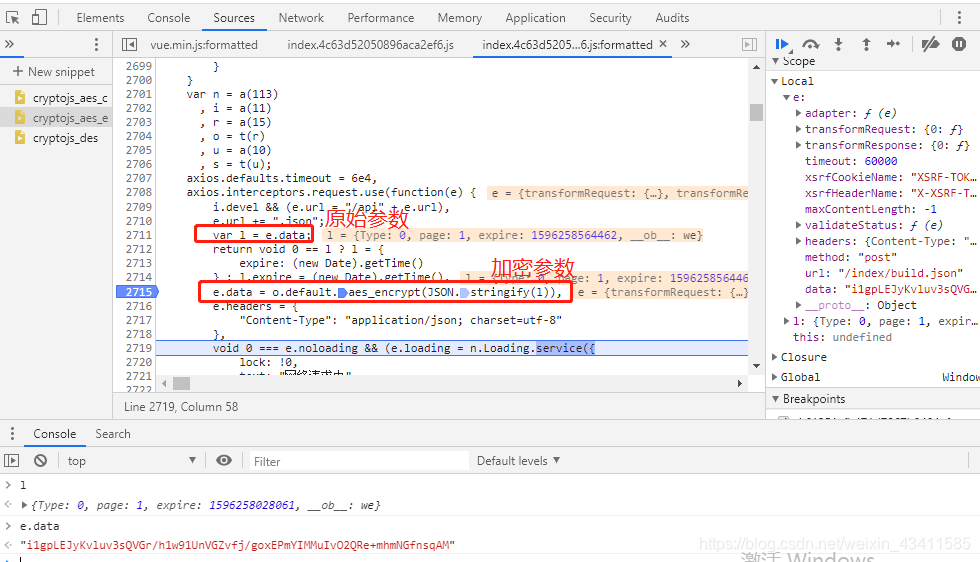Show more open file tabs chevron
Viewport: 980px width, 562px height.
point(685,44)
